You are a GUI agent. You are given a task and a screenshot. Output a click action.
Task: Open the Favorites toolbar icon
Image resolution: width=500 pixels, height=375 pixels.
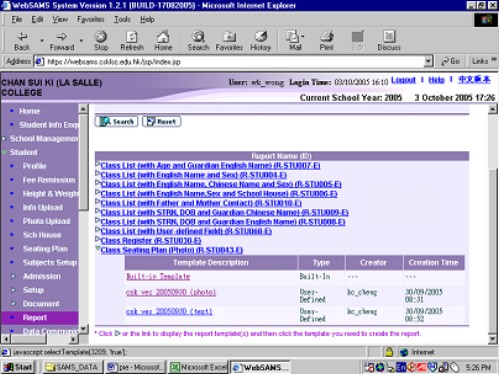229,41
